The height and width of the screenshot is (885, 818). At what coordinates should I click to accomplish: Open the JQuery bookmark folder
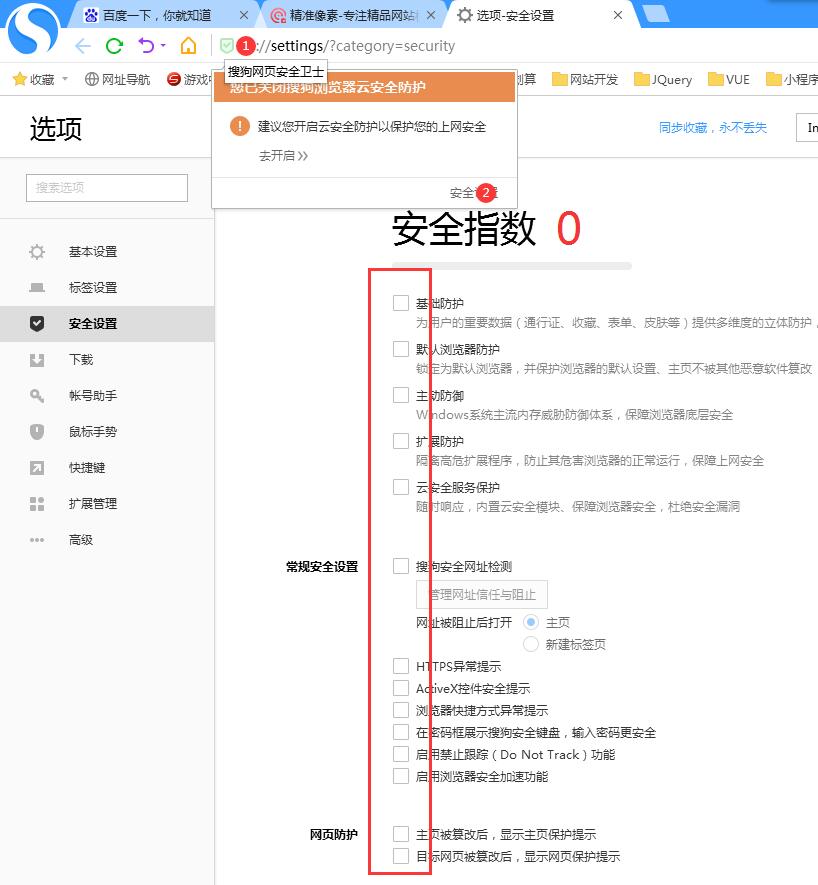coord(663,80)
